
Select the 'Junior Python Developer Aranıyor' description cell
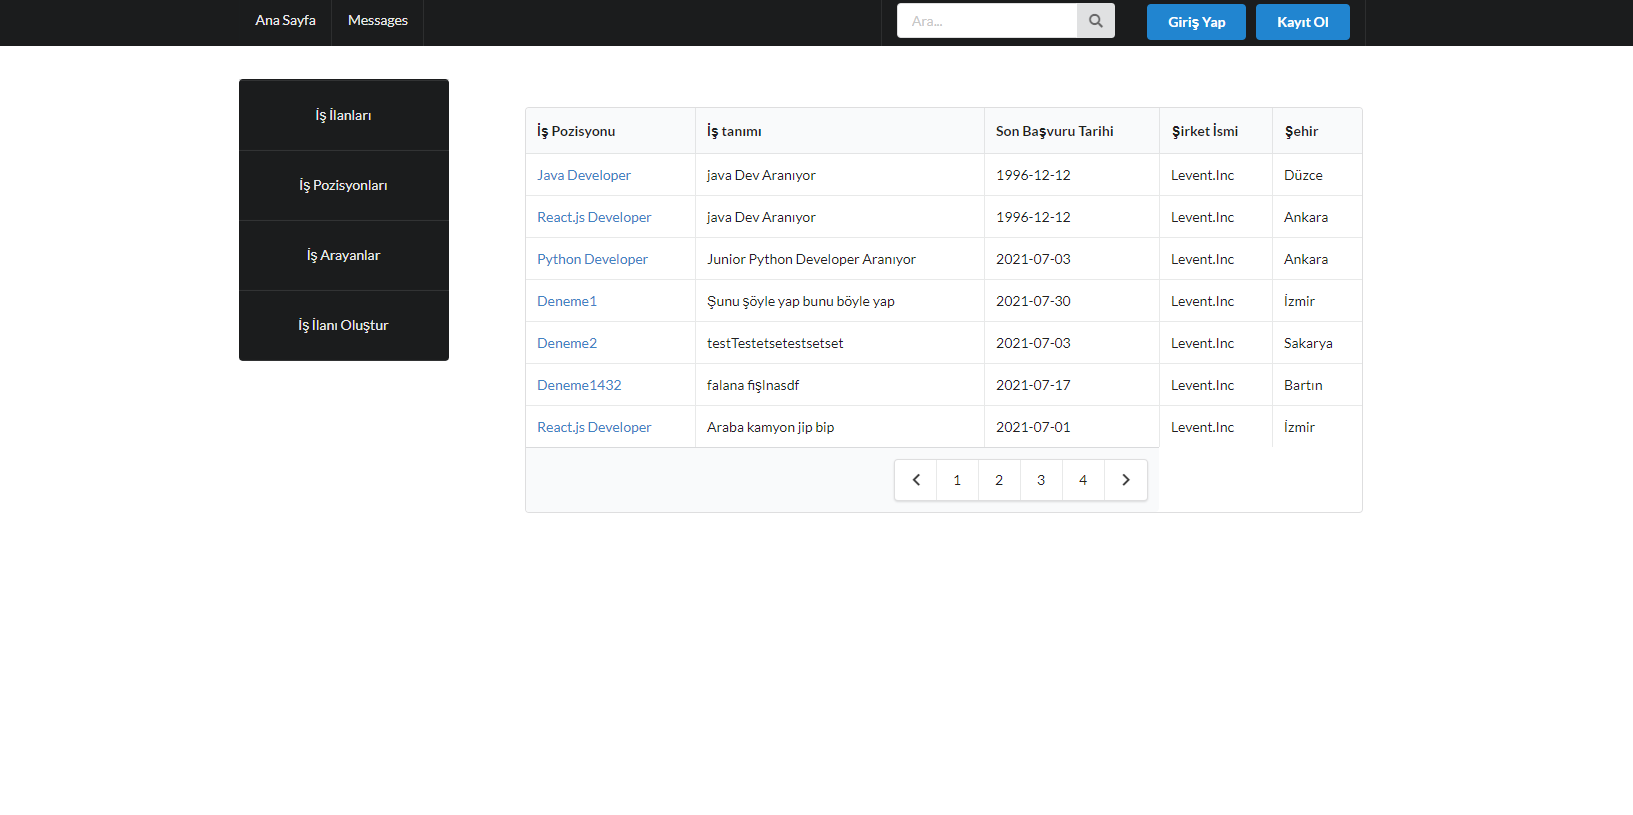(x=840, y=259)
